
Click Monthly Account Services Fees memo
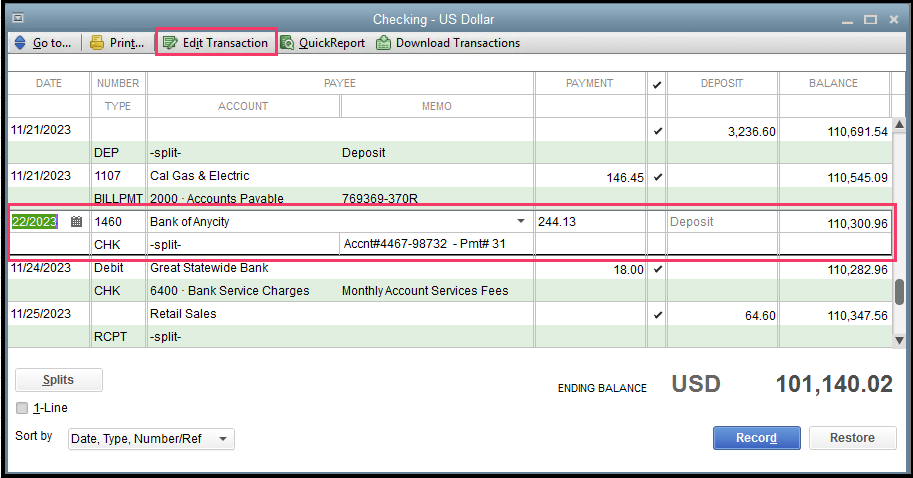425,291
